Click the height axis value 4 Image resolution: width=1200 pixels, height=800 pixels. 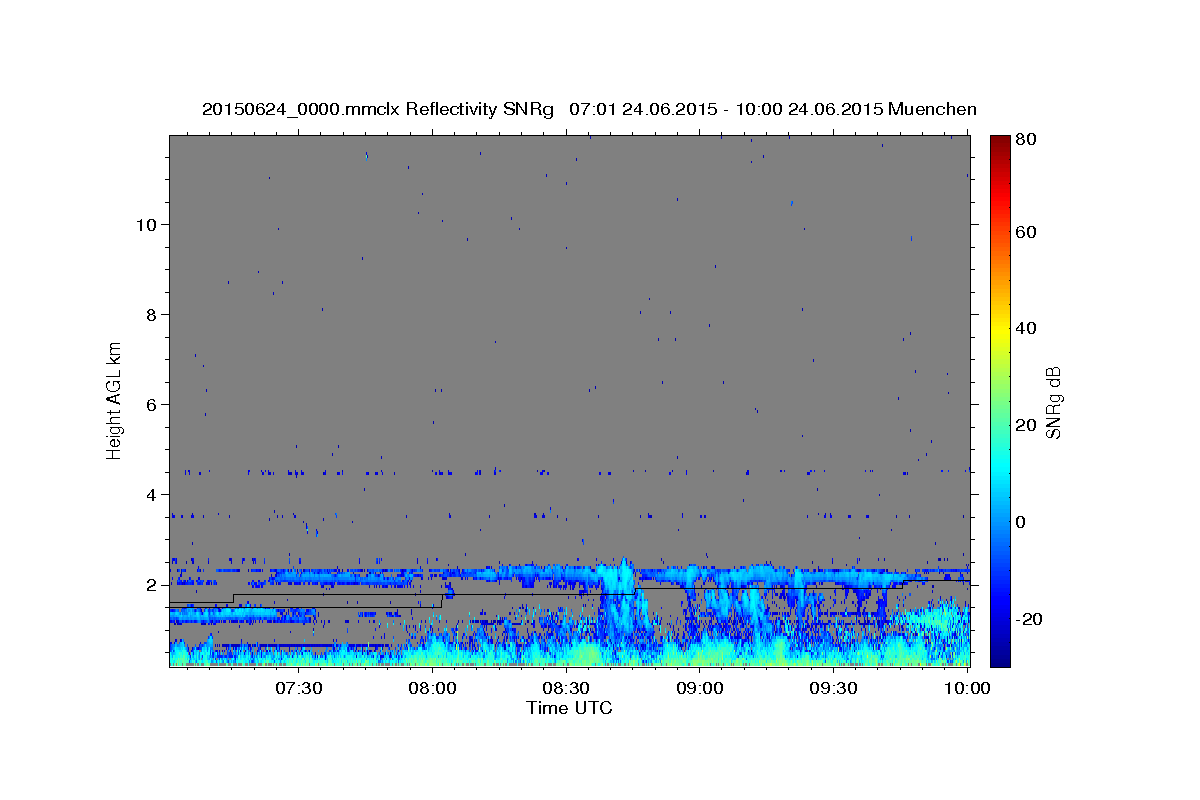pos(150,495)
